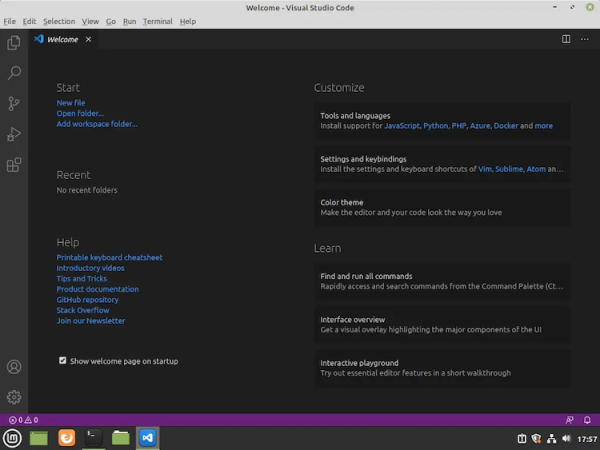Open the Linux Mint start menu
This screenshot has height=450, width=600.
pyautogui.click(x=12, y=438)
